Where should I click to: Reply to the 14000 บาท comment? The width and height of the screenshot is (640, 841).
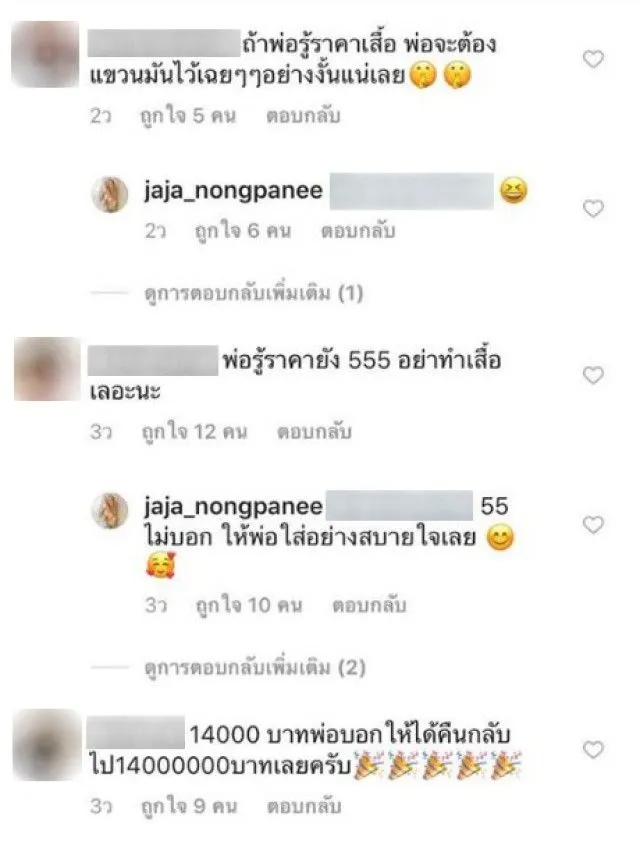[304, 806]
